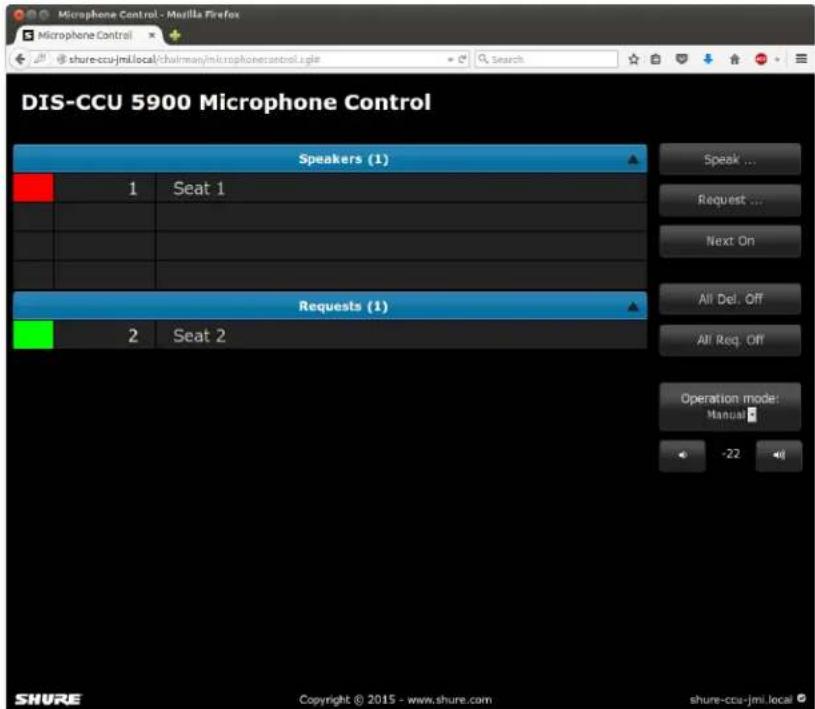Open the downloads arrow icon

[708, 59]
